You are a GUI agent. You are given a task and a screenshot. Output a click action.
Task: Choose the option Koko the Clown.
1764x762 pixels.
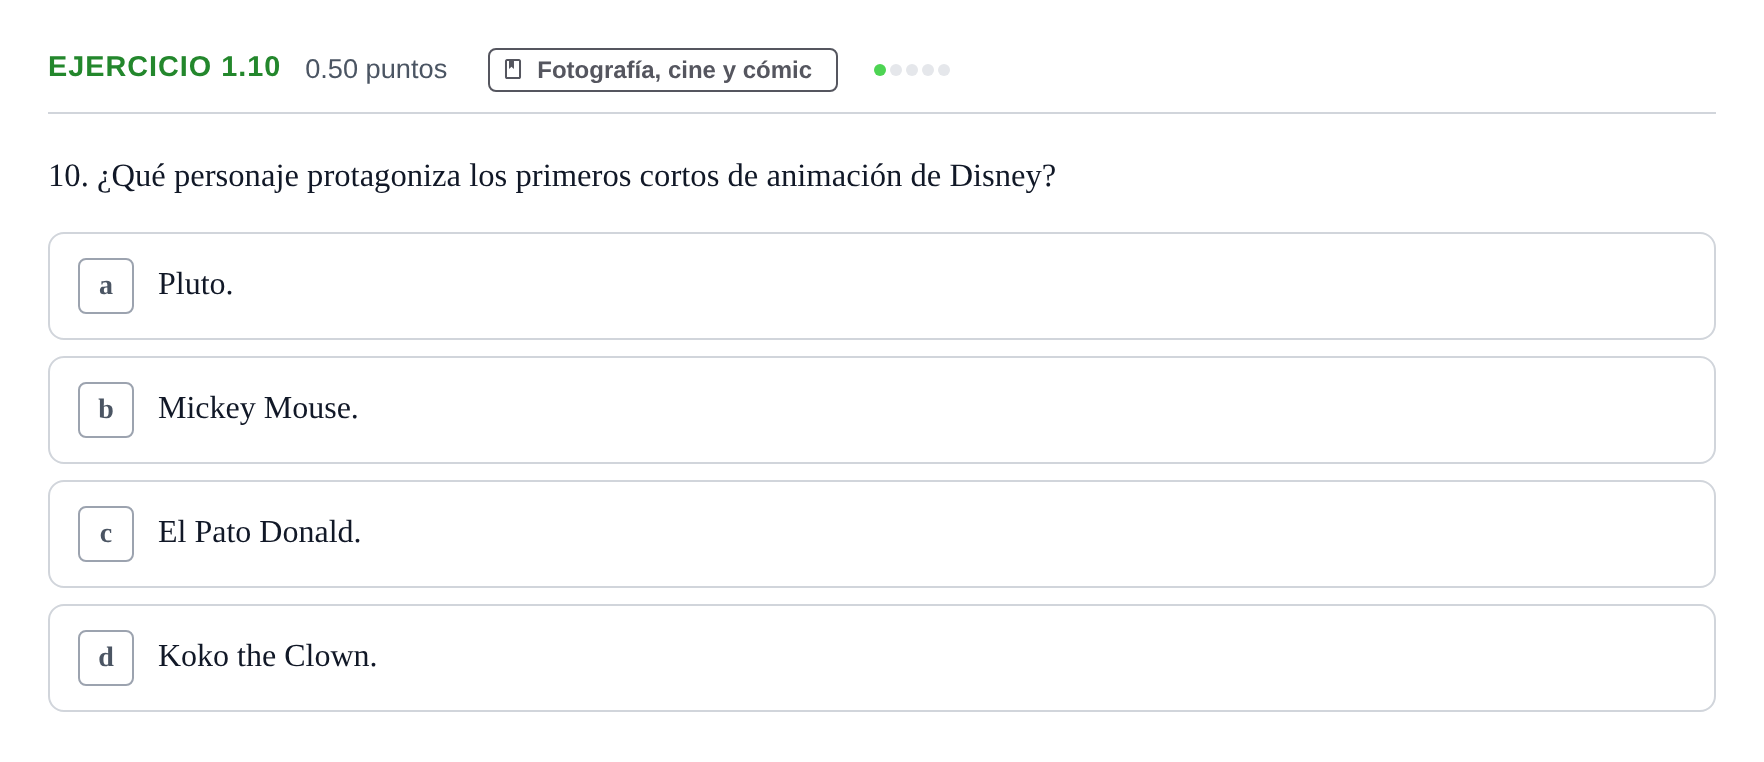882,658
